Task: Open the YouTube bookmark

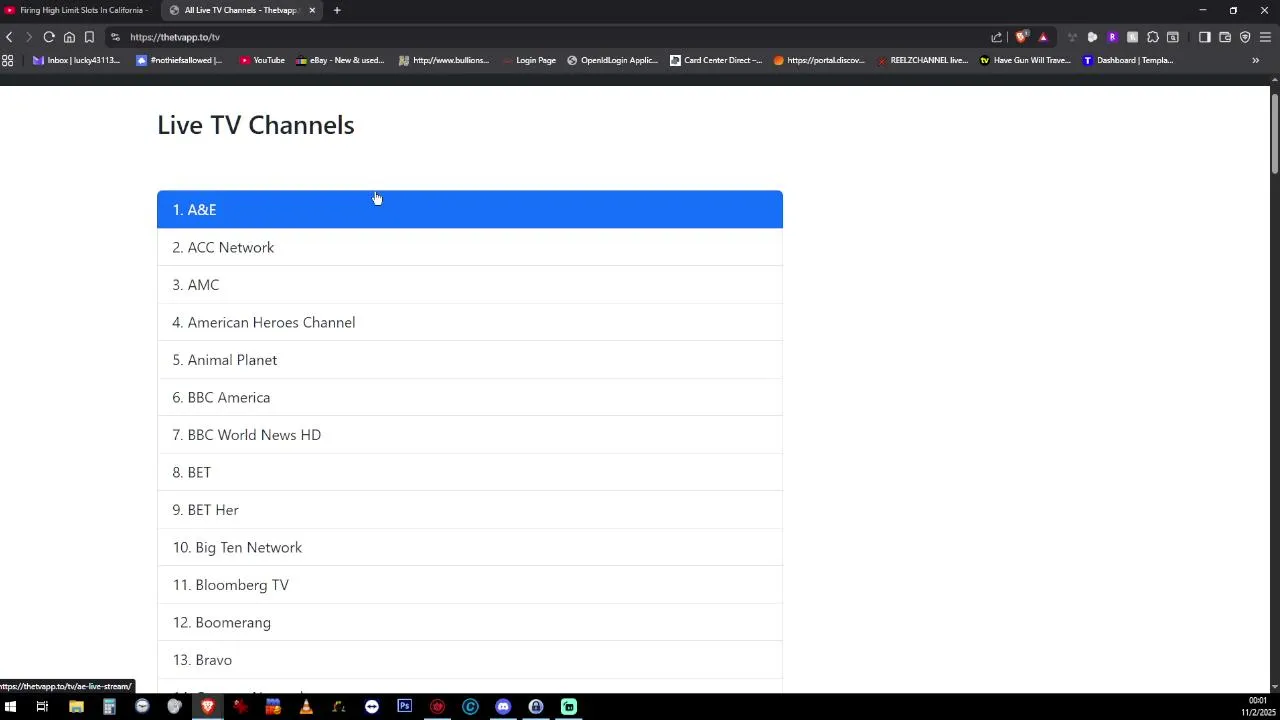Action: tap(261, 60)
